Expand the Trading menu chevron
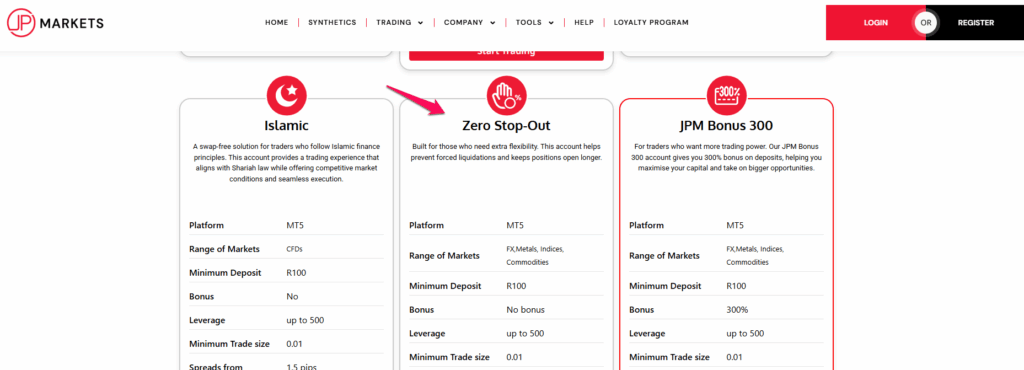Screen dimensions: 1024x370 click(421, 23)
